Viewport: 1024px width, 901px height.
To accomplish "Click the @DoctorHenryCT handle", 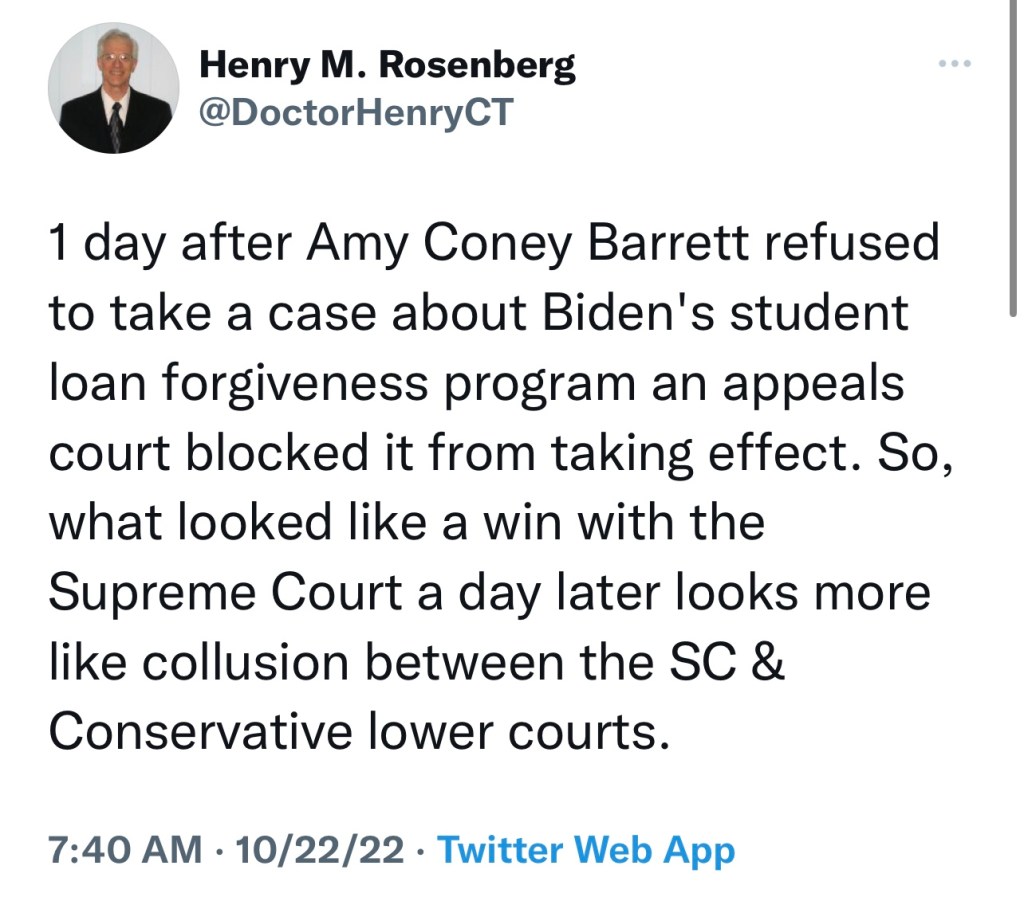I will (356, 112).
